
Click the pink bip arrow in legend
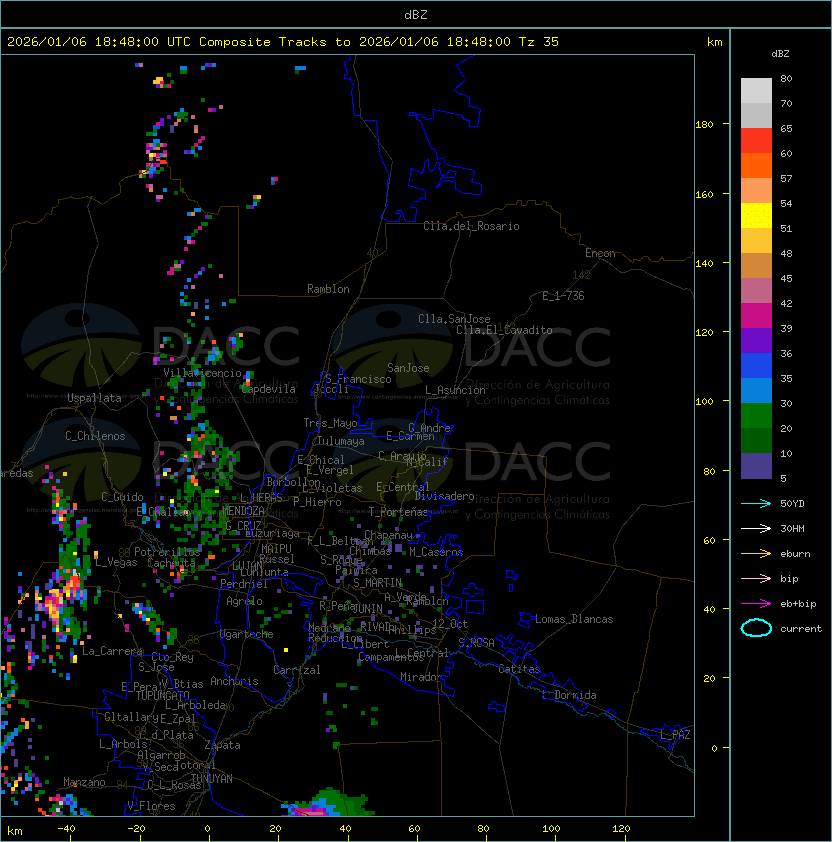click(756, 578)
